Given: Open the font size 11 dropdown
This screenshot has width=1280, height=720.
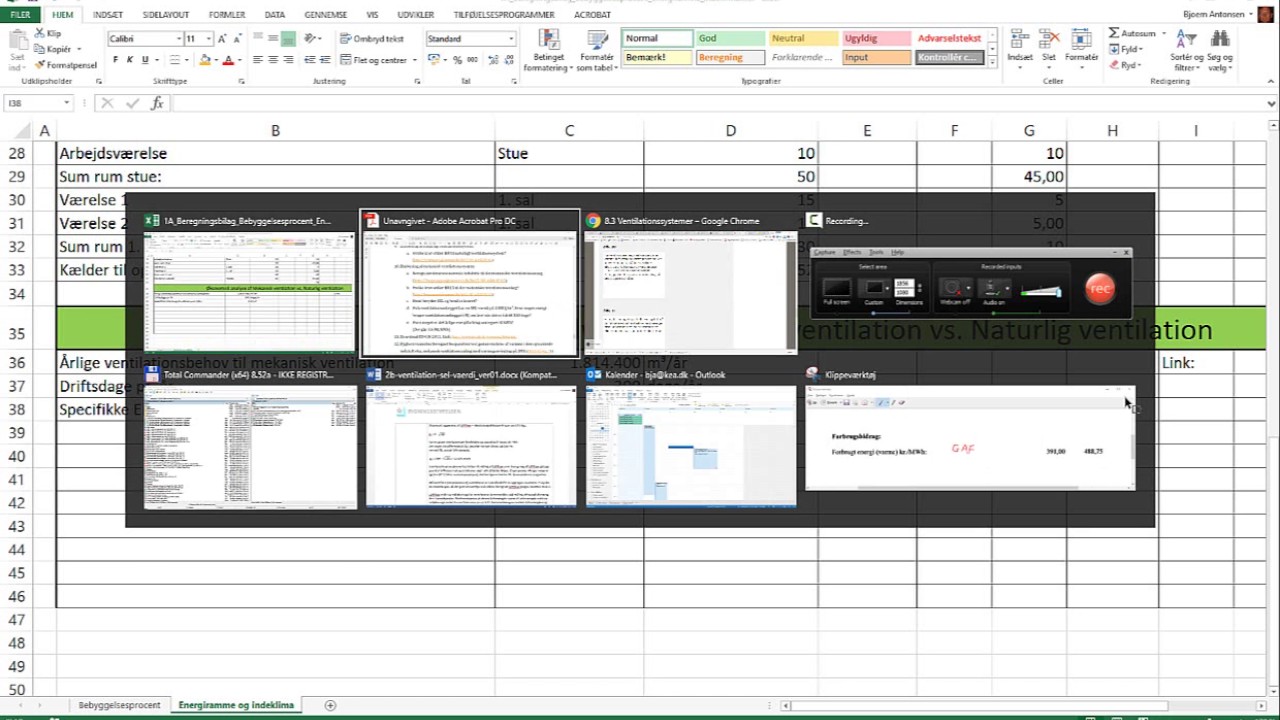Looking at the screenshot, I should tap(208, 38).
